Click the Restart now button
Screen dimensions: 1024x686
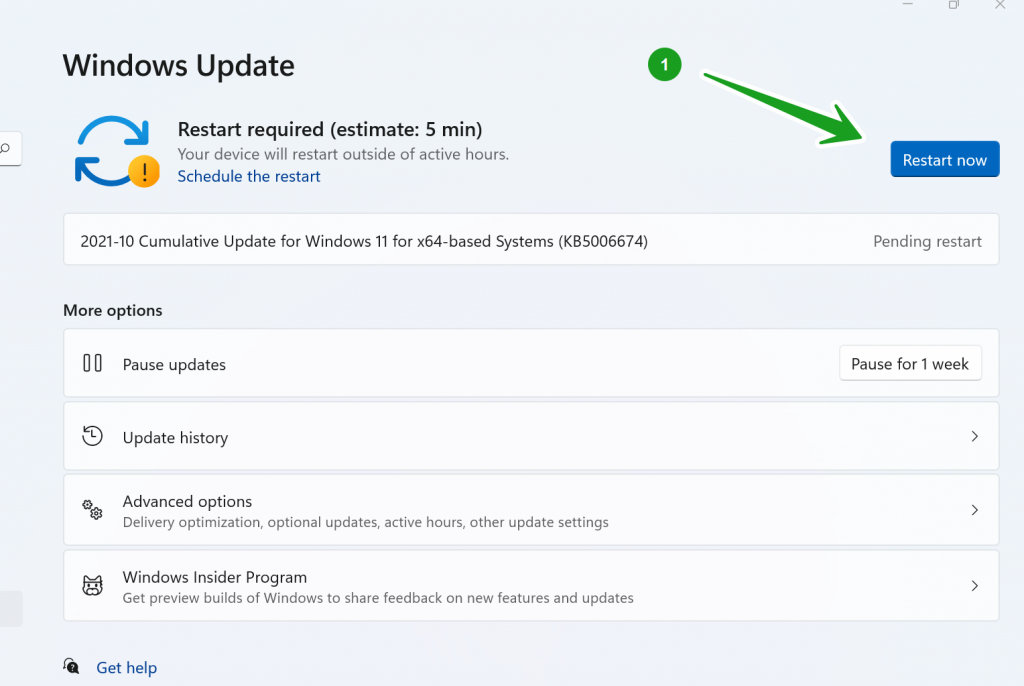tap(944, 159)
